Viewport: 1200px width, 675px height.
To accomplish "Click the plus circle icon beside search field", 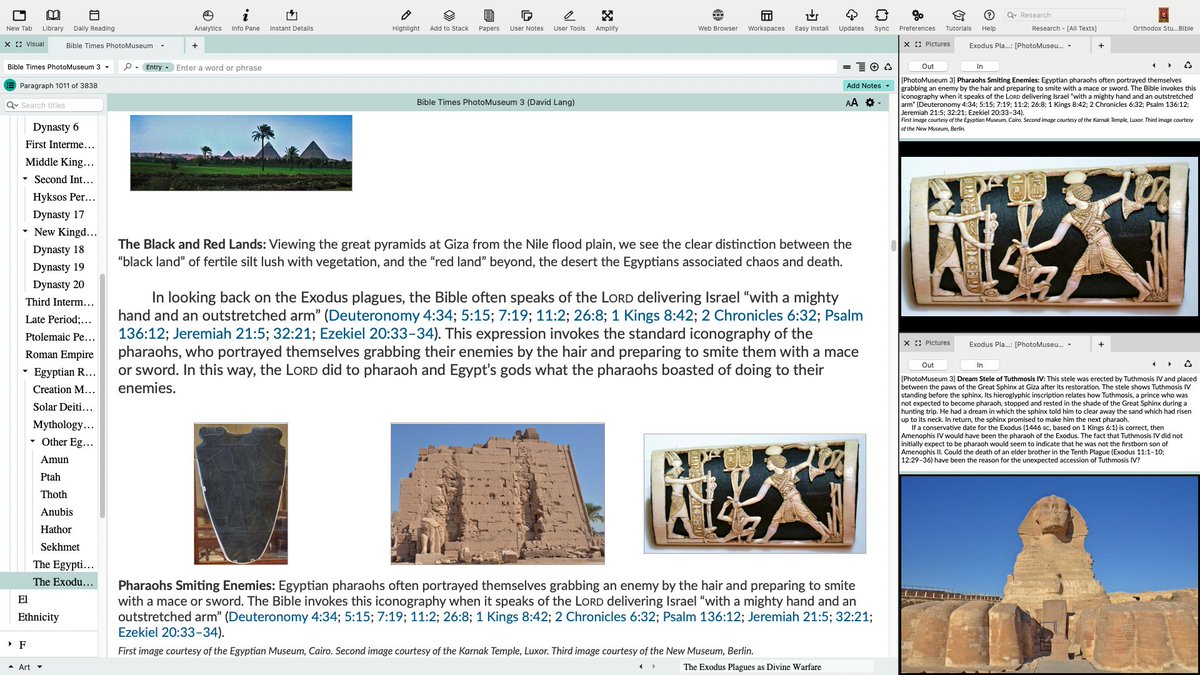I will [874, 67].
